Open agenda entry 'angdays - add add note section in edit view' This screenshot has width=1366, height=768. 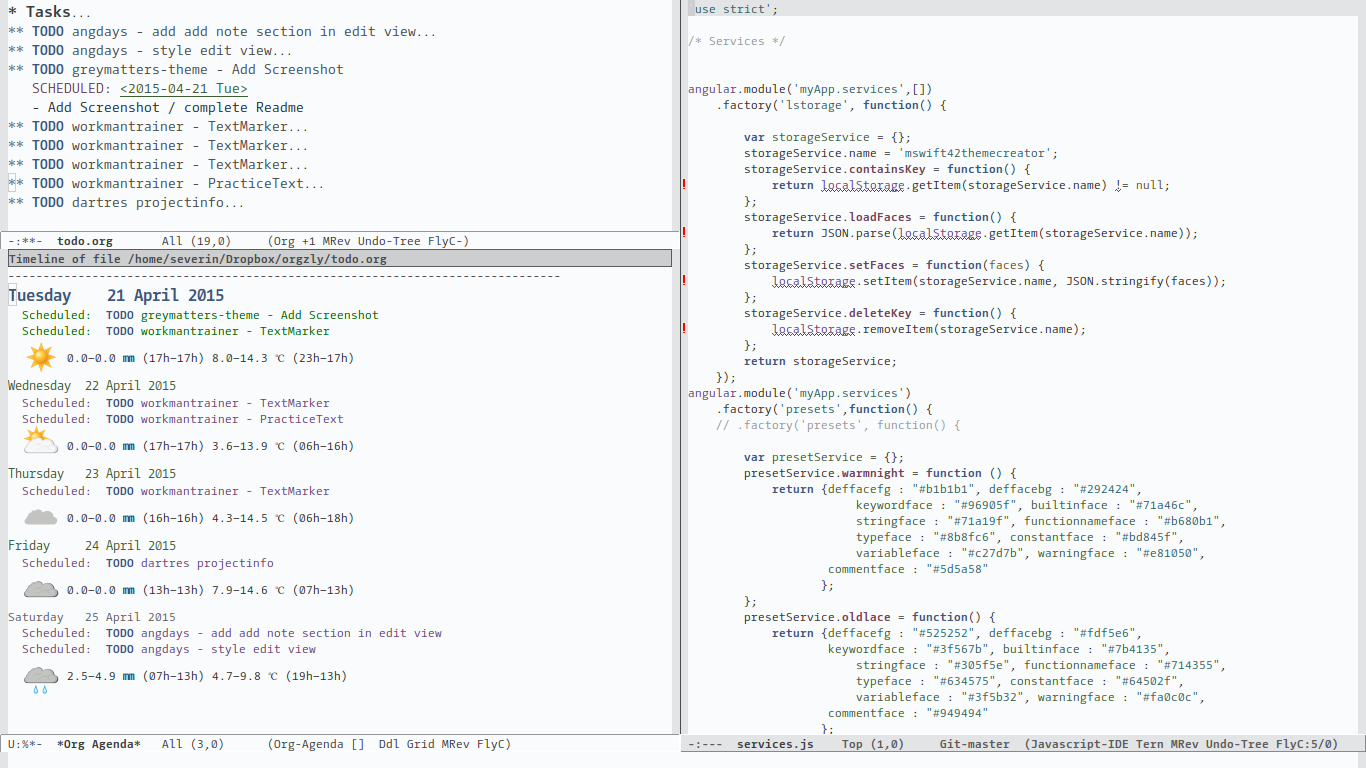tap(291, 633)
